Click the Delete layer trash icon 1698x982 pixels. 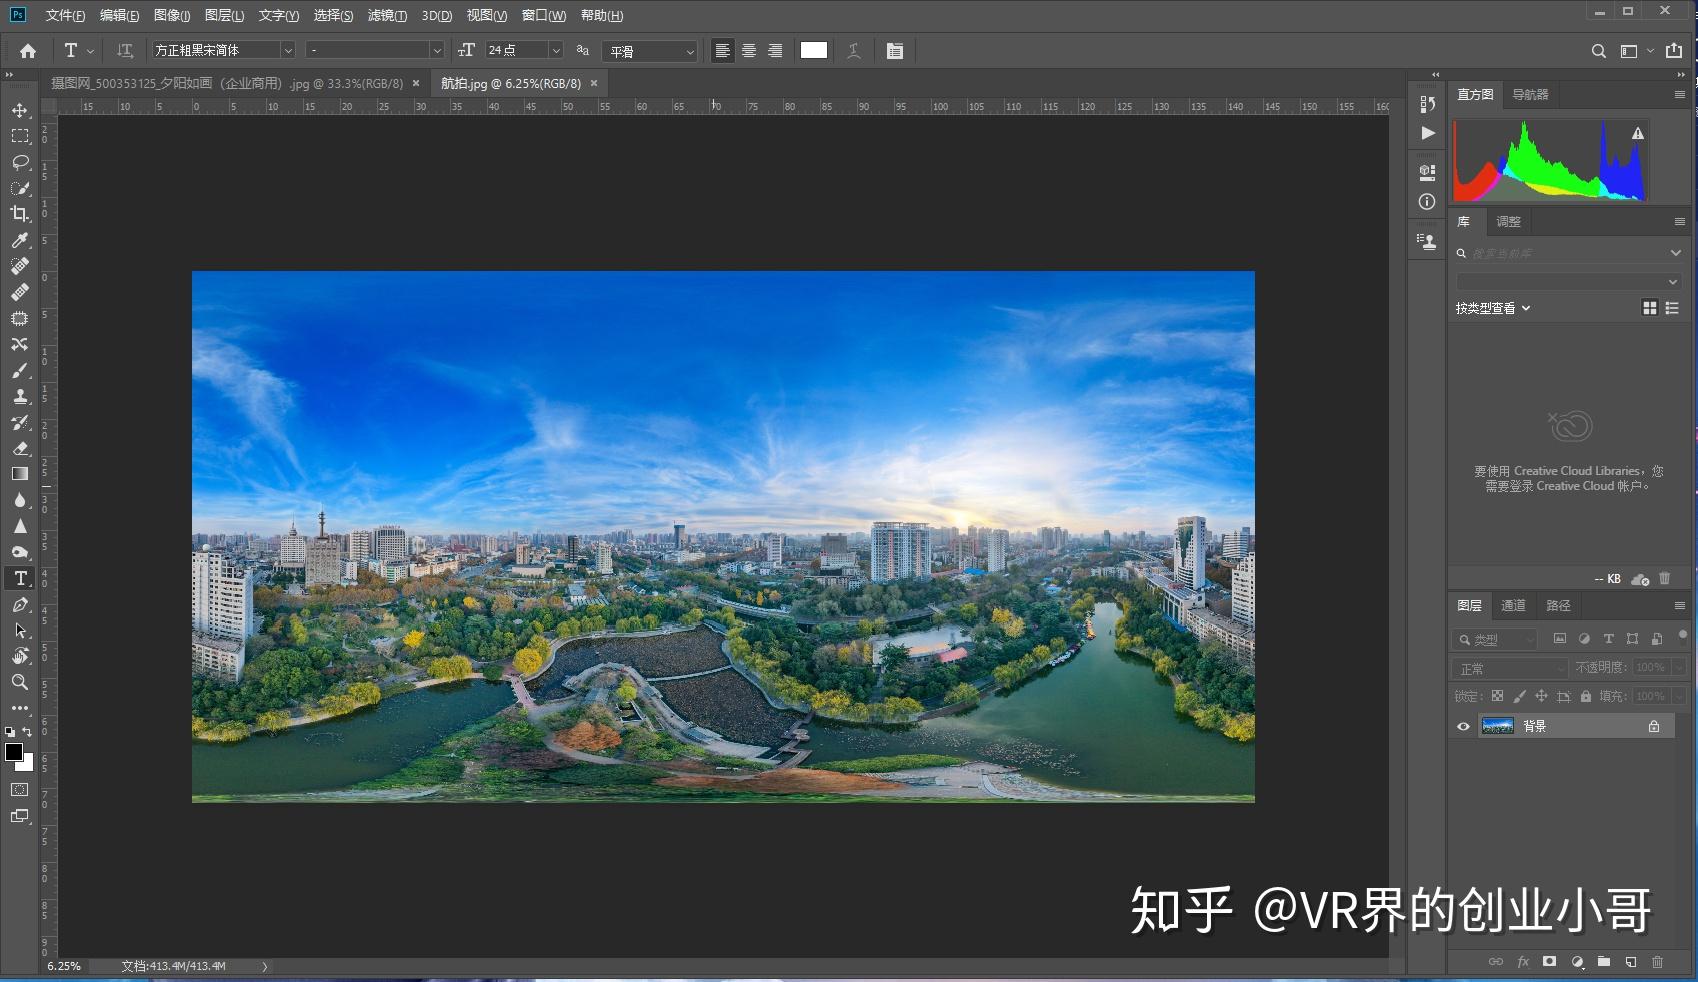(x=1657, y=962)
